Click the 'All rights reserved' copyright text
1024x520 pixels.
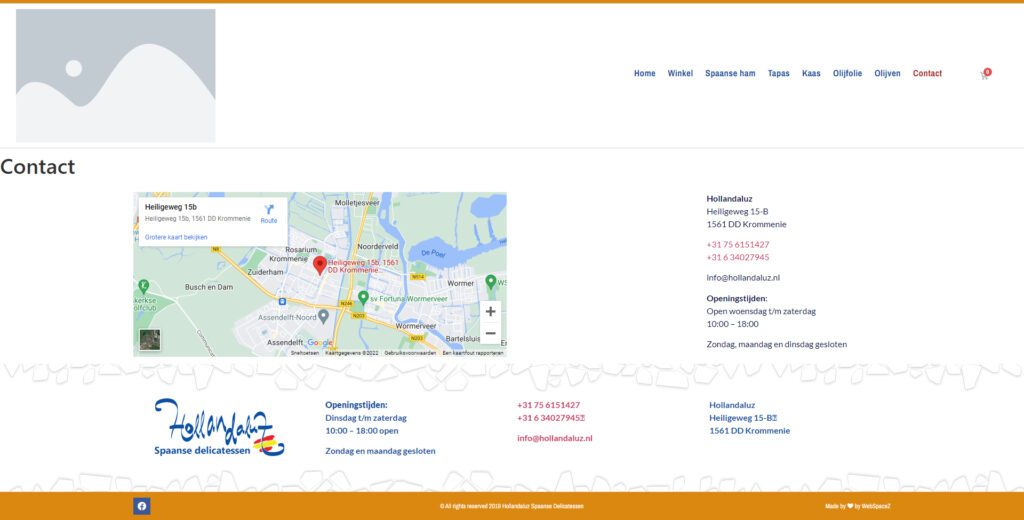pos(511,506)
